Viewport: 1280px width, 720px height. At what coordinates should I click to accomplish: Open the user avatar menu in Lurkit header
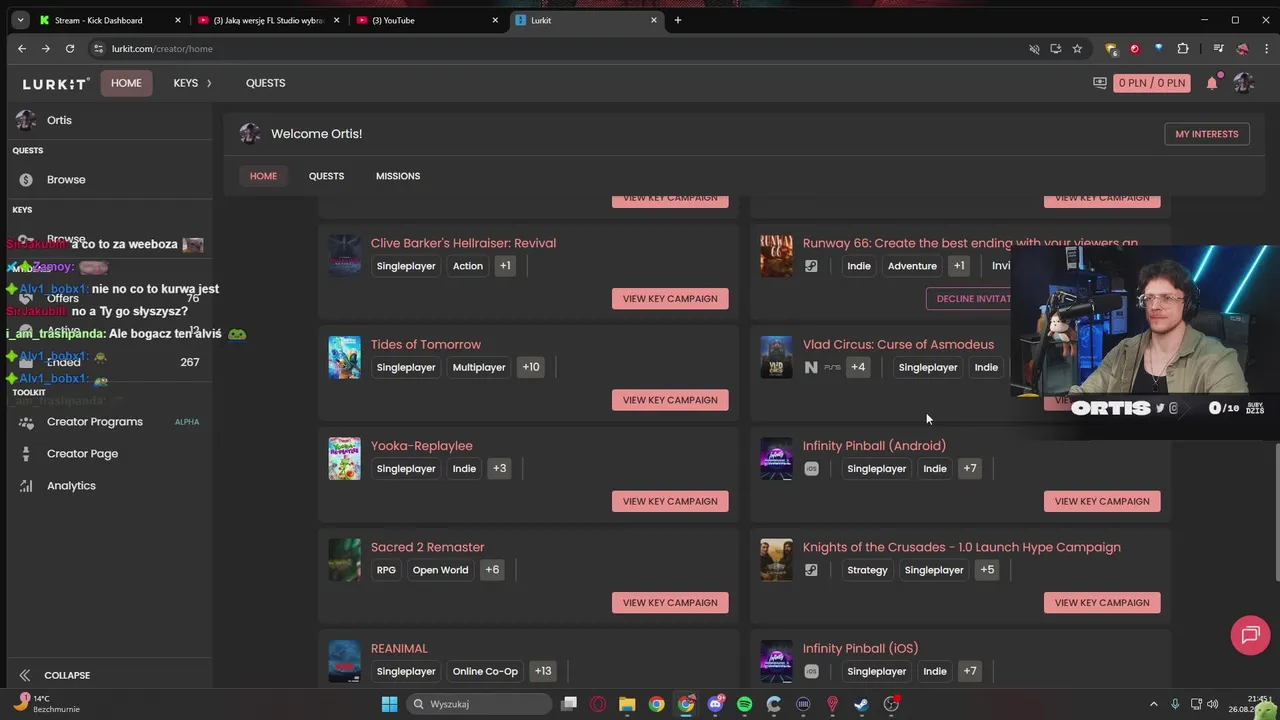1243,83
